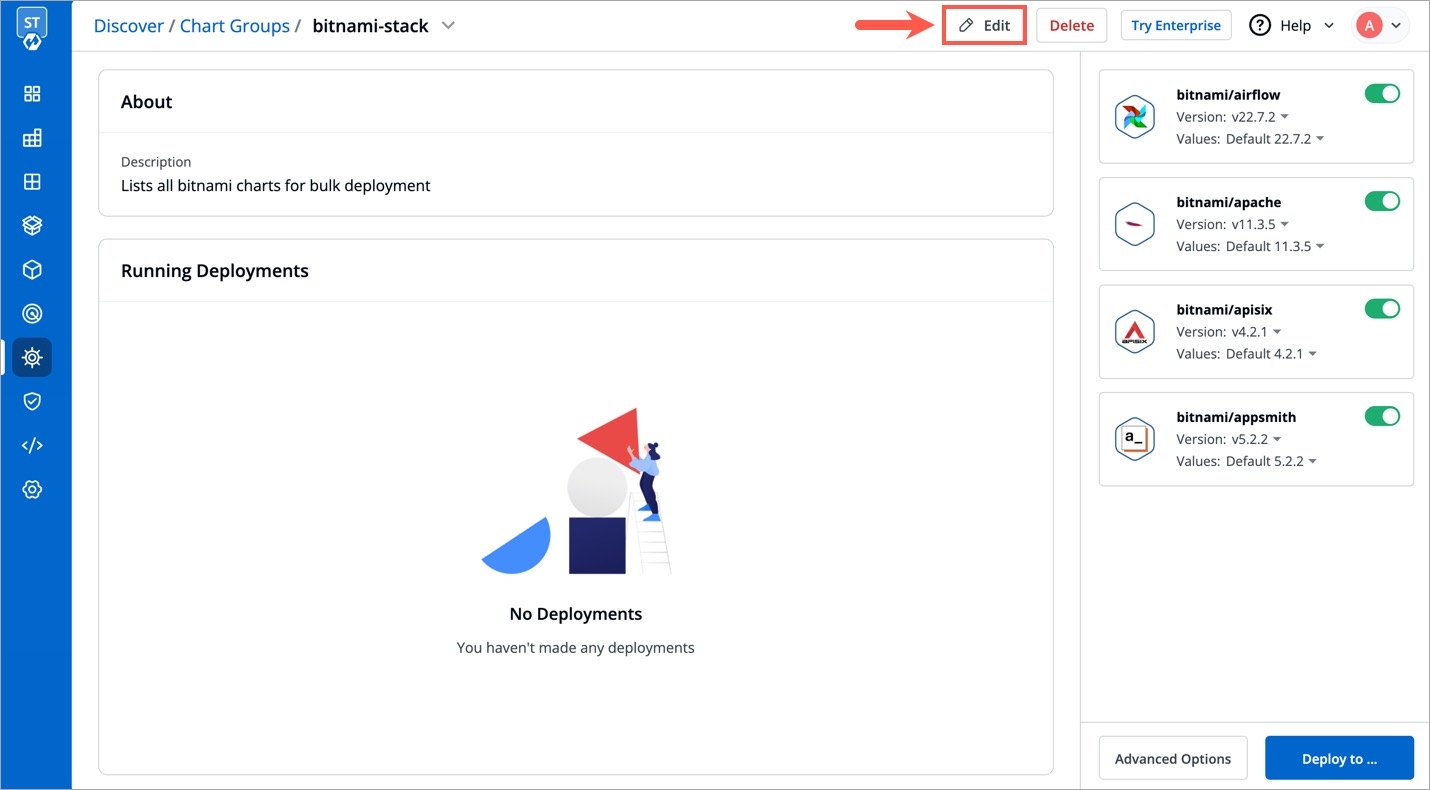
Task: Click the Help question mark icon
Action: coord(1260,26)
